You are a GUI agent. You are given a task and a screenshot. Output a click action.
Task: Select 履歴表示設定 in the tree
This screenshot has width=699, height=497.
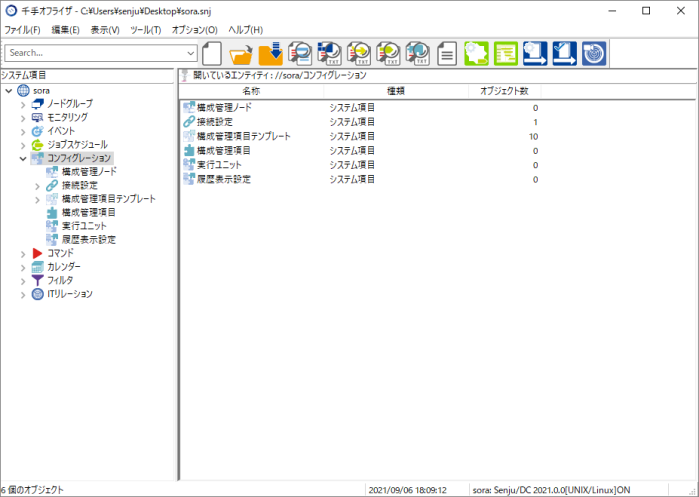coord(89,240)
